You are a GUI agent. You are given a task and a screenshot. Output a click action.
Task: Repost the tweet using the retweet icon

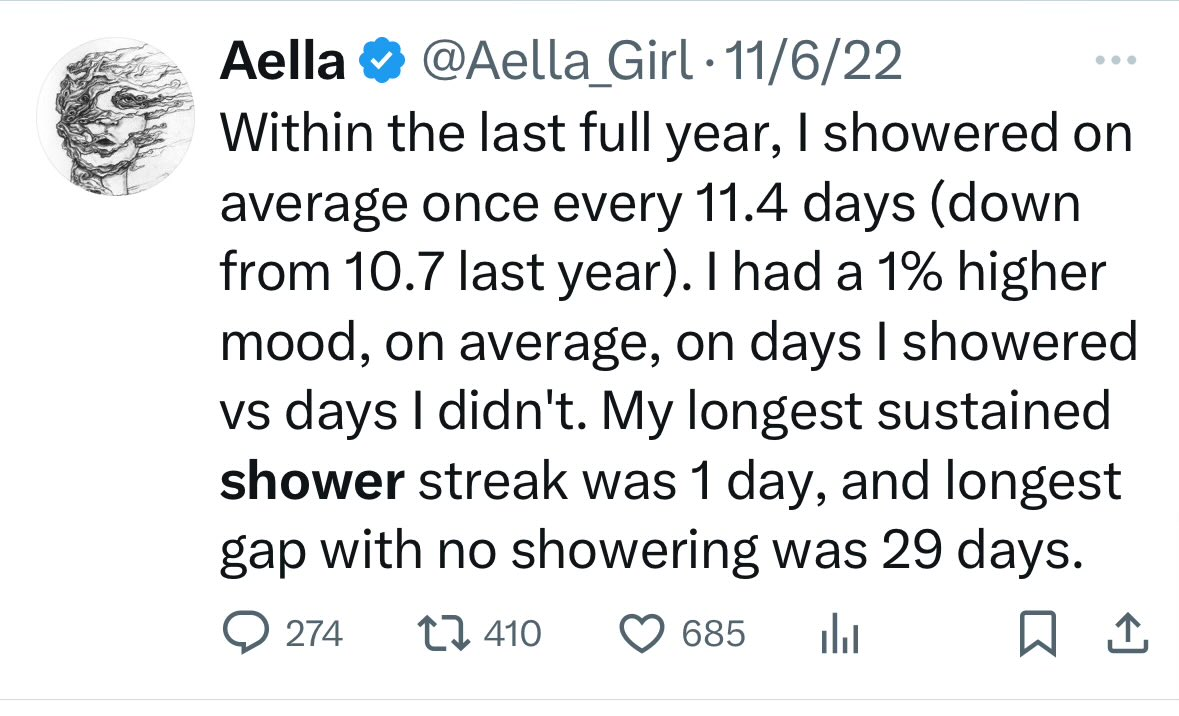pos(438,633)
